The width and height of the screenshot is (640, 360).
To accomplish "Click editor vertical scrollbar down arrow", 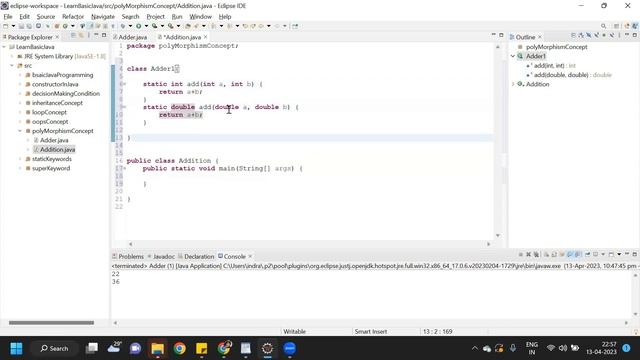I will point(498,236).
